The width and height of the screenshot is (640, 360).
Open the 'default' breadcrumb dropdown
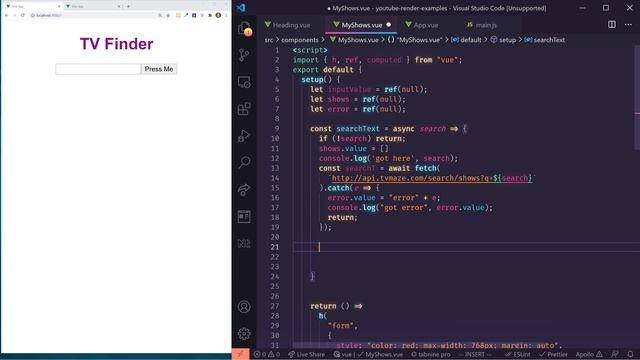466,40
